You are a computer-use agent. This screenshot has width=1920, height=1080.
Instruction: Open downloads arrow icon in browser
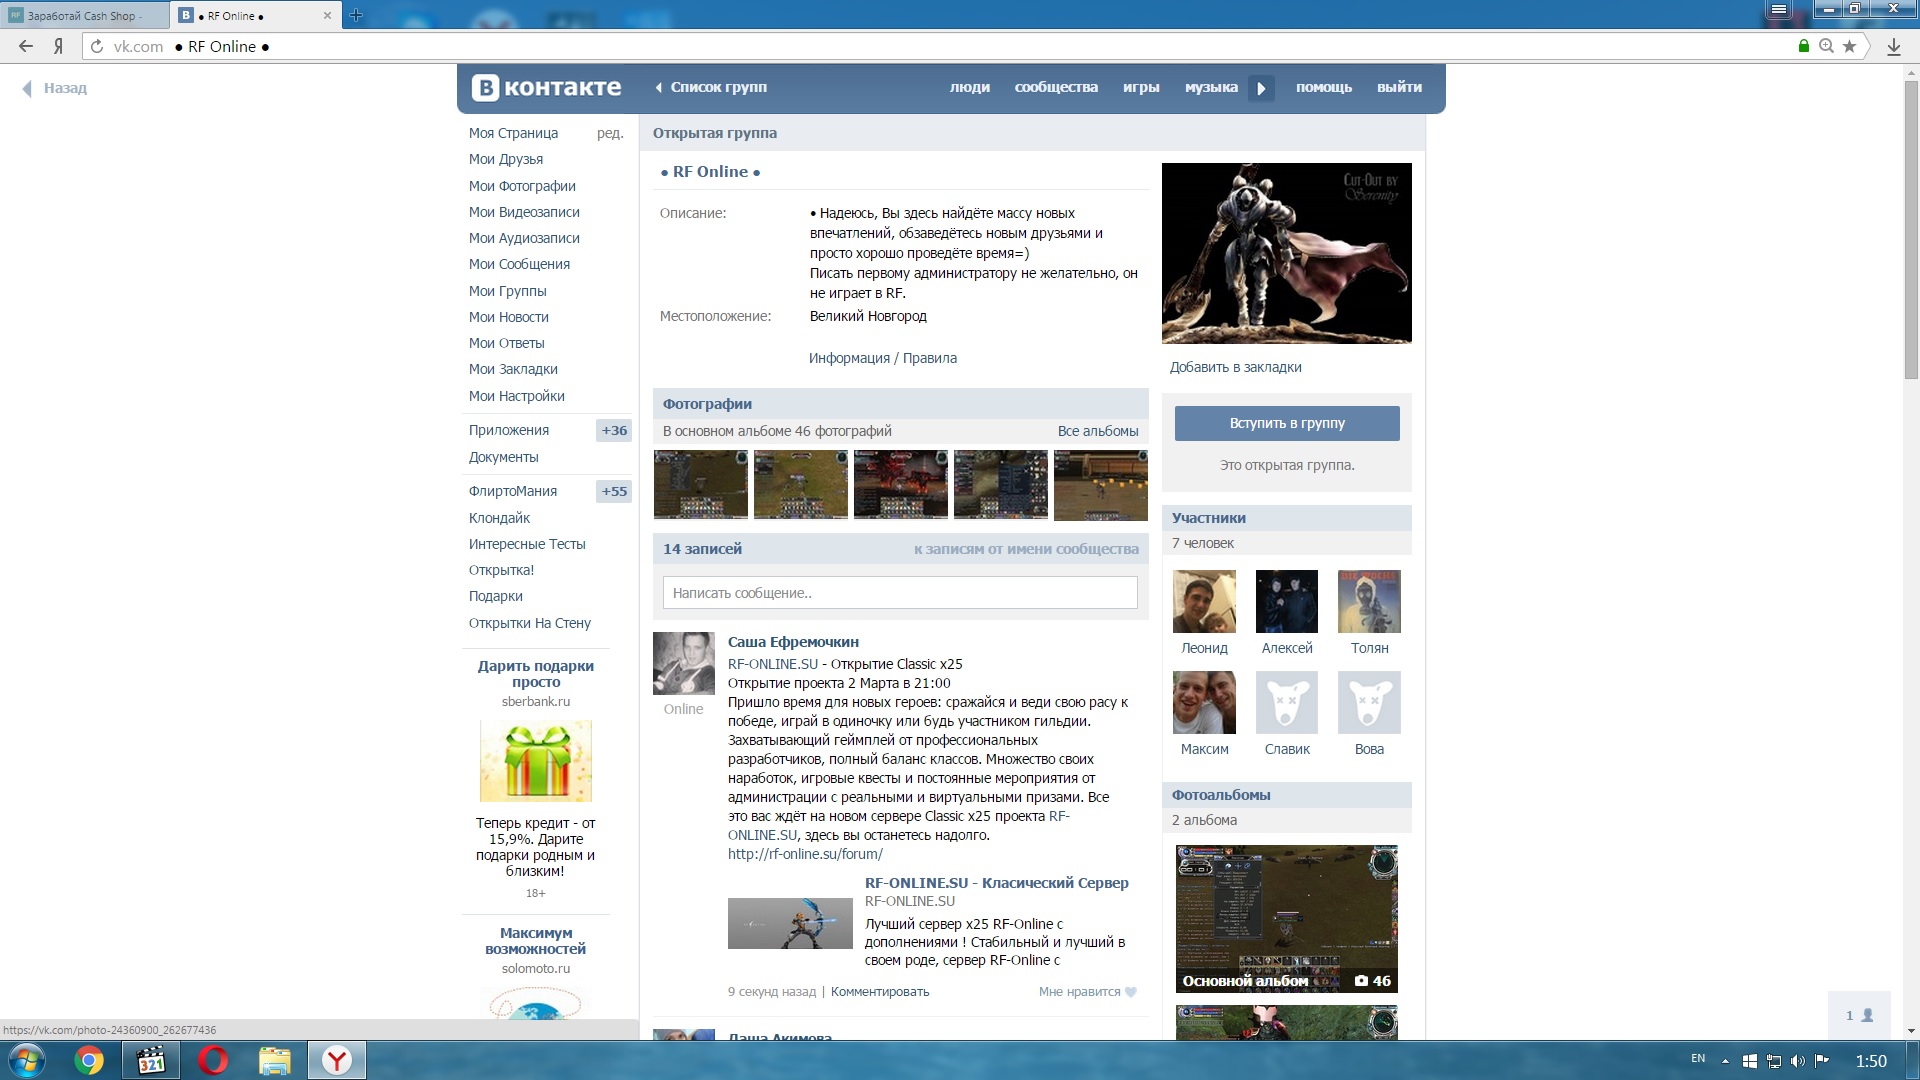[x=1893, y=46]
